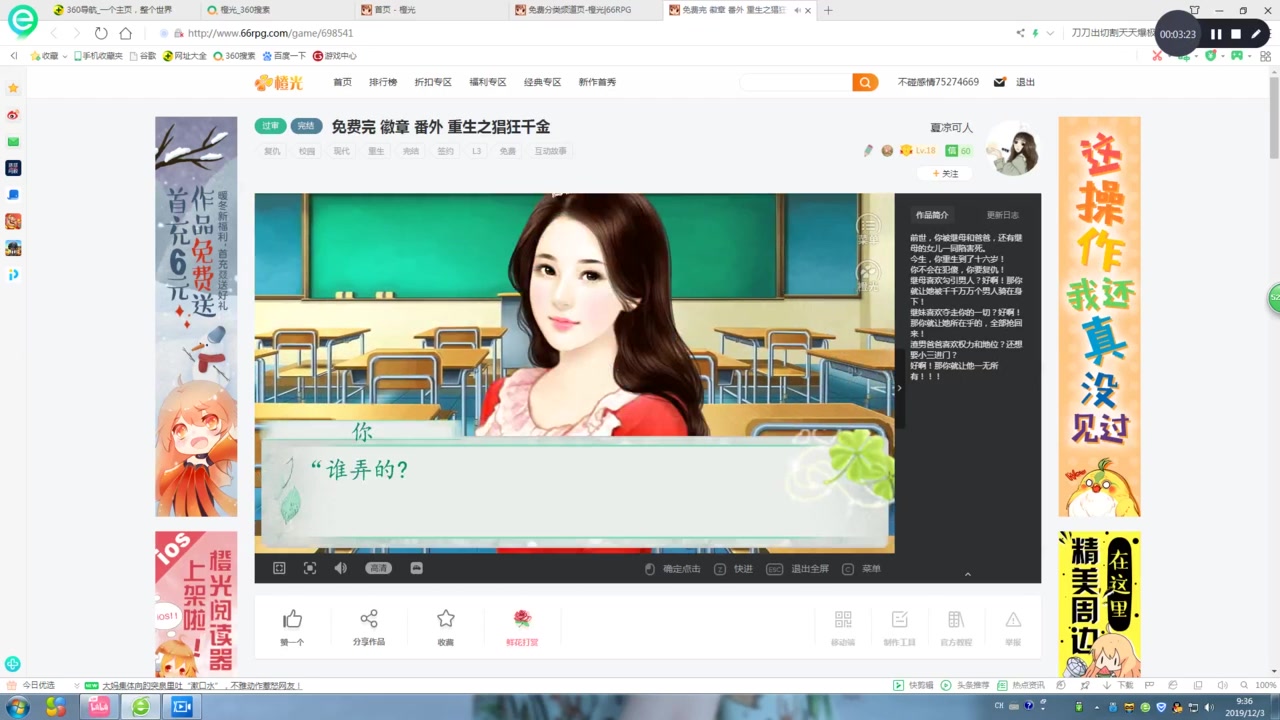Click username 不碰感情75274669

938,82
